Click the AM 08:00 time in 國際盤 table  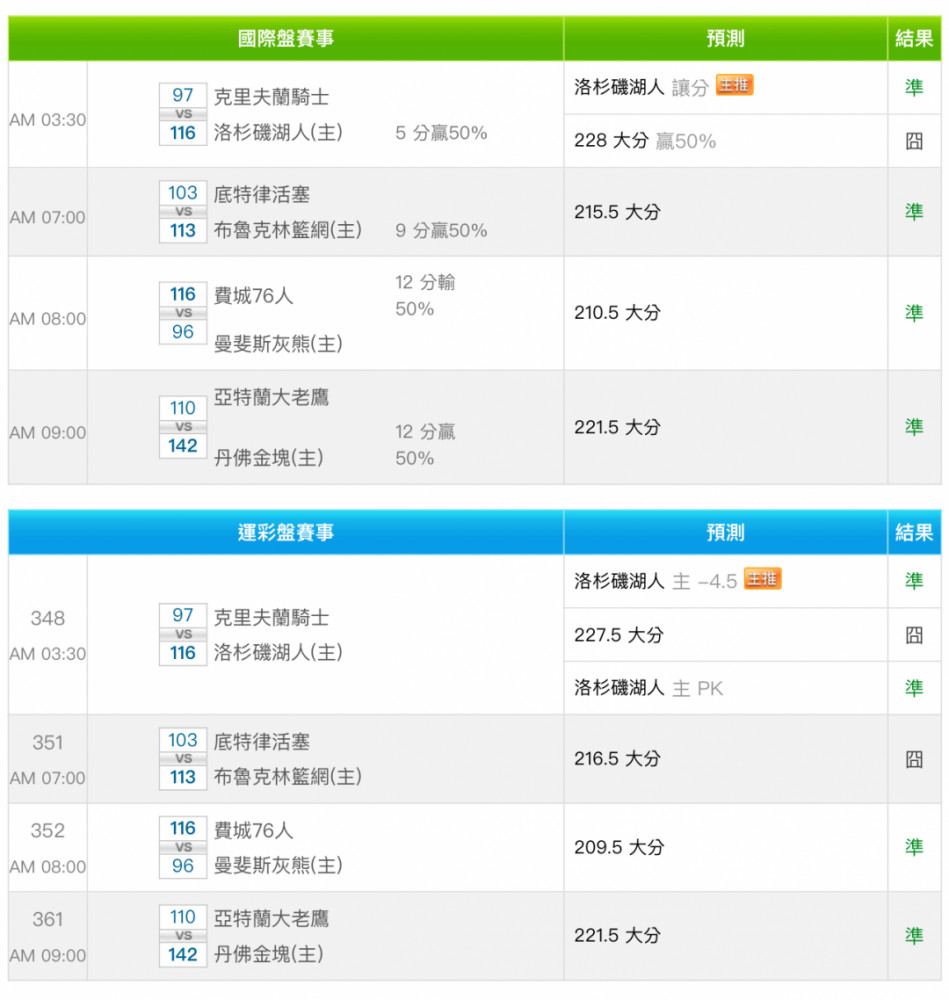tap(48, 318)
